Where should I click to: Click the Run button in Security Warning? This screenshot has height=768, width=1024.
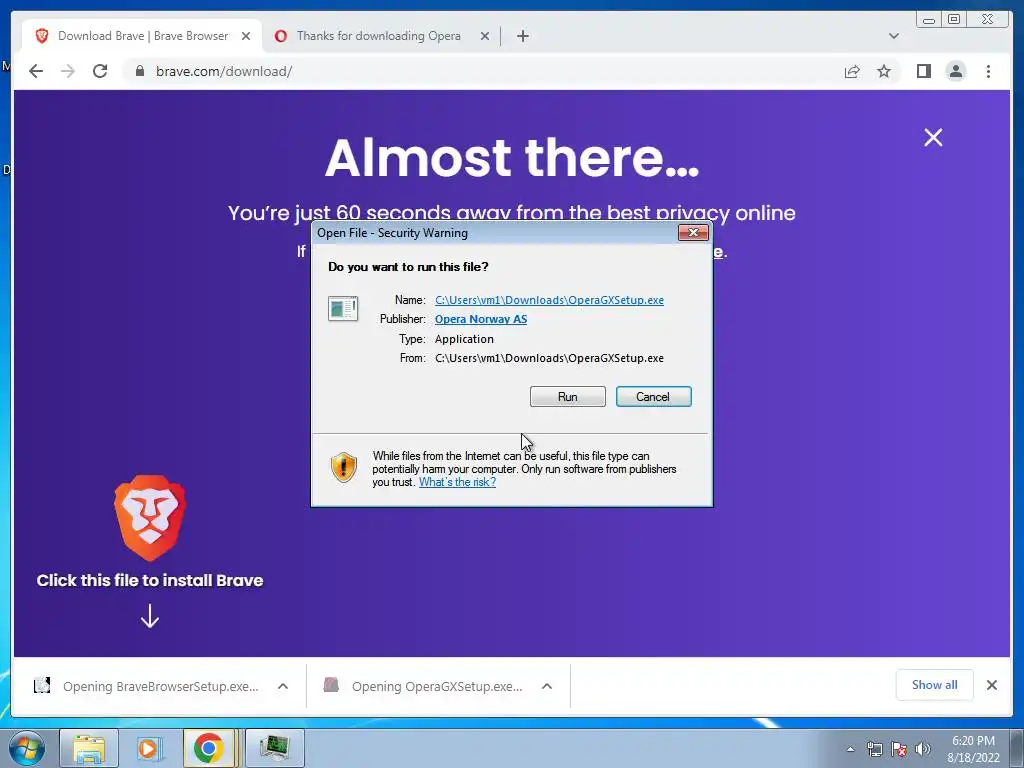[568, 396]
